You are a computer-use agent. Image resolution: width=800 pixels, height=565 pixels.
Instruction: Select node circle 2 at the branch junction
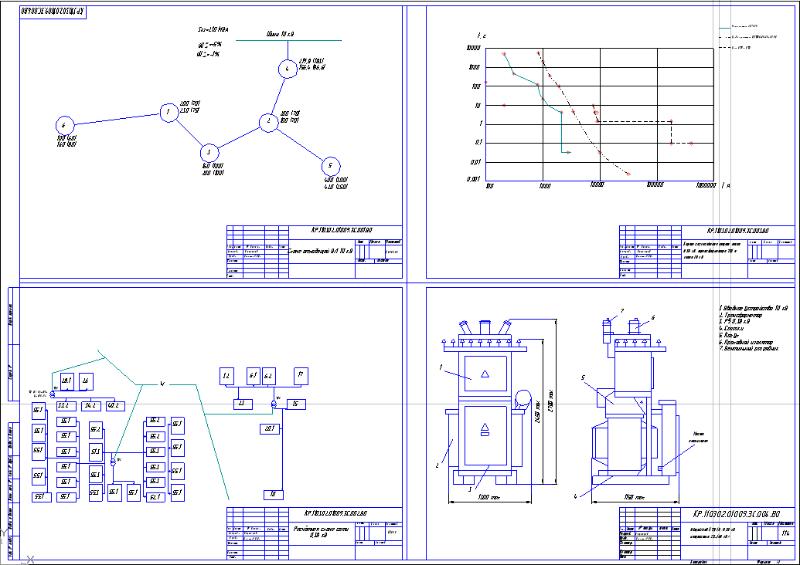tap(268, 121)
